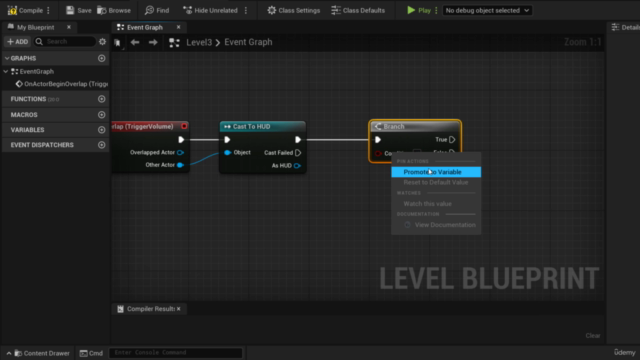Choose Watch this value menu item
The image size is (640, 360).
436,204
